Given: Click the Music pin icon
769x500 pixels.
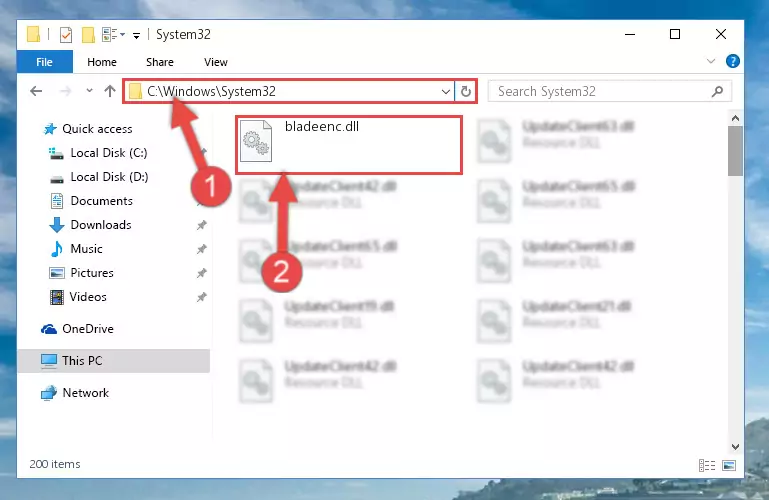Looking at the screenshot, I should pyautogui.click(x=202, y=249).
